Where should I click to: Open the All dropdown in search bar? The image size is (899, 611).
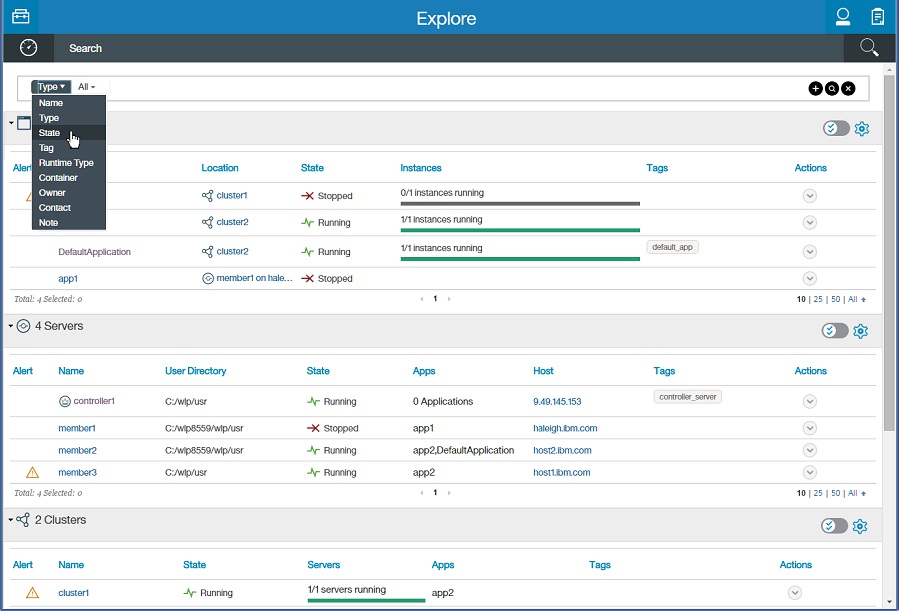[87, 87]
